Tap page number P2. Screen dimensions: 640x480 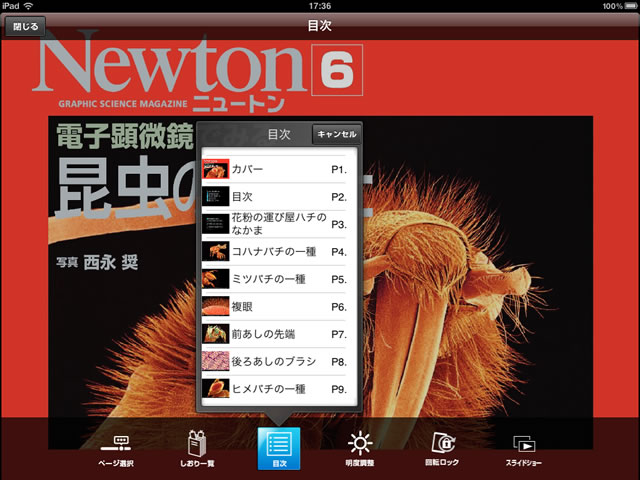339,197
